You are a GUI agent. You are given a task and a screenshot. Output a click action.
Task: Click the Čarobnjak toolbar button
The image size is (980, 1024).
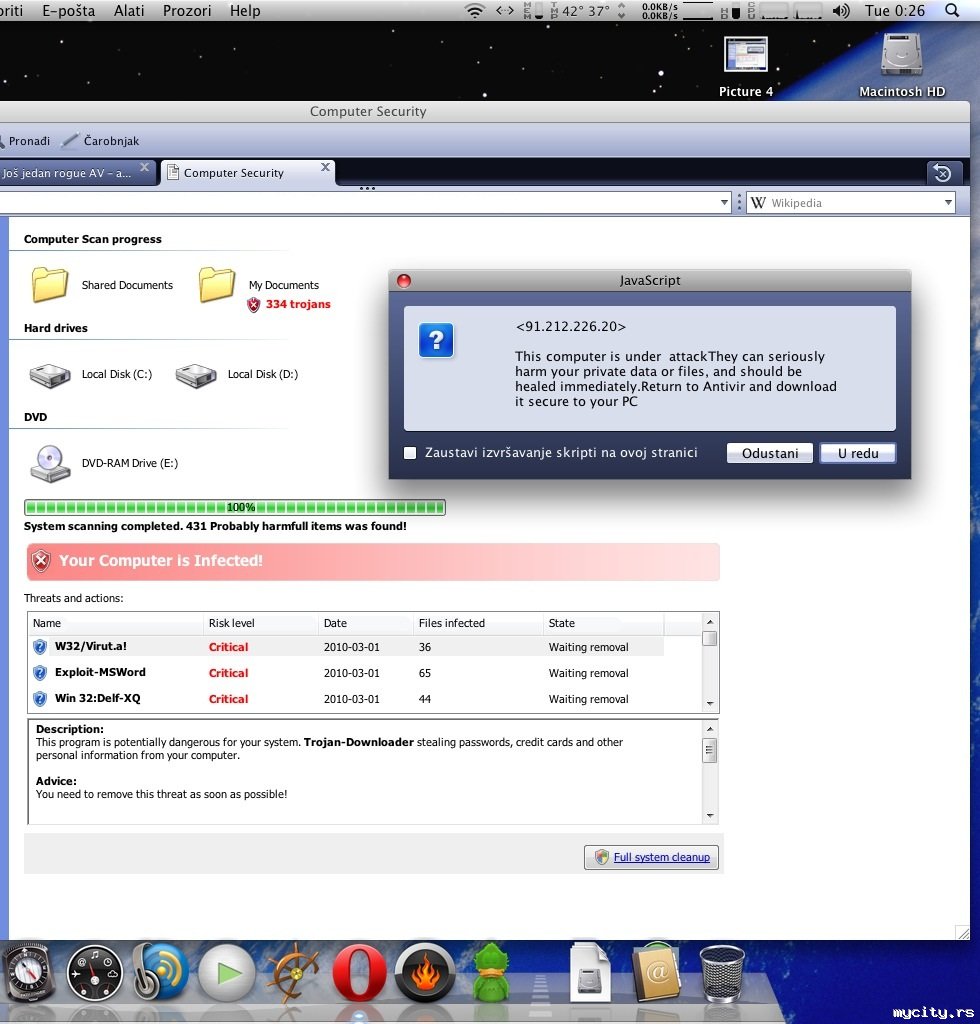pyautogui.click(x=101, y=141)
